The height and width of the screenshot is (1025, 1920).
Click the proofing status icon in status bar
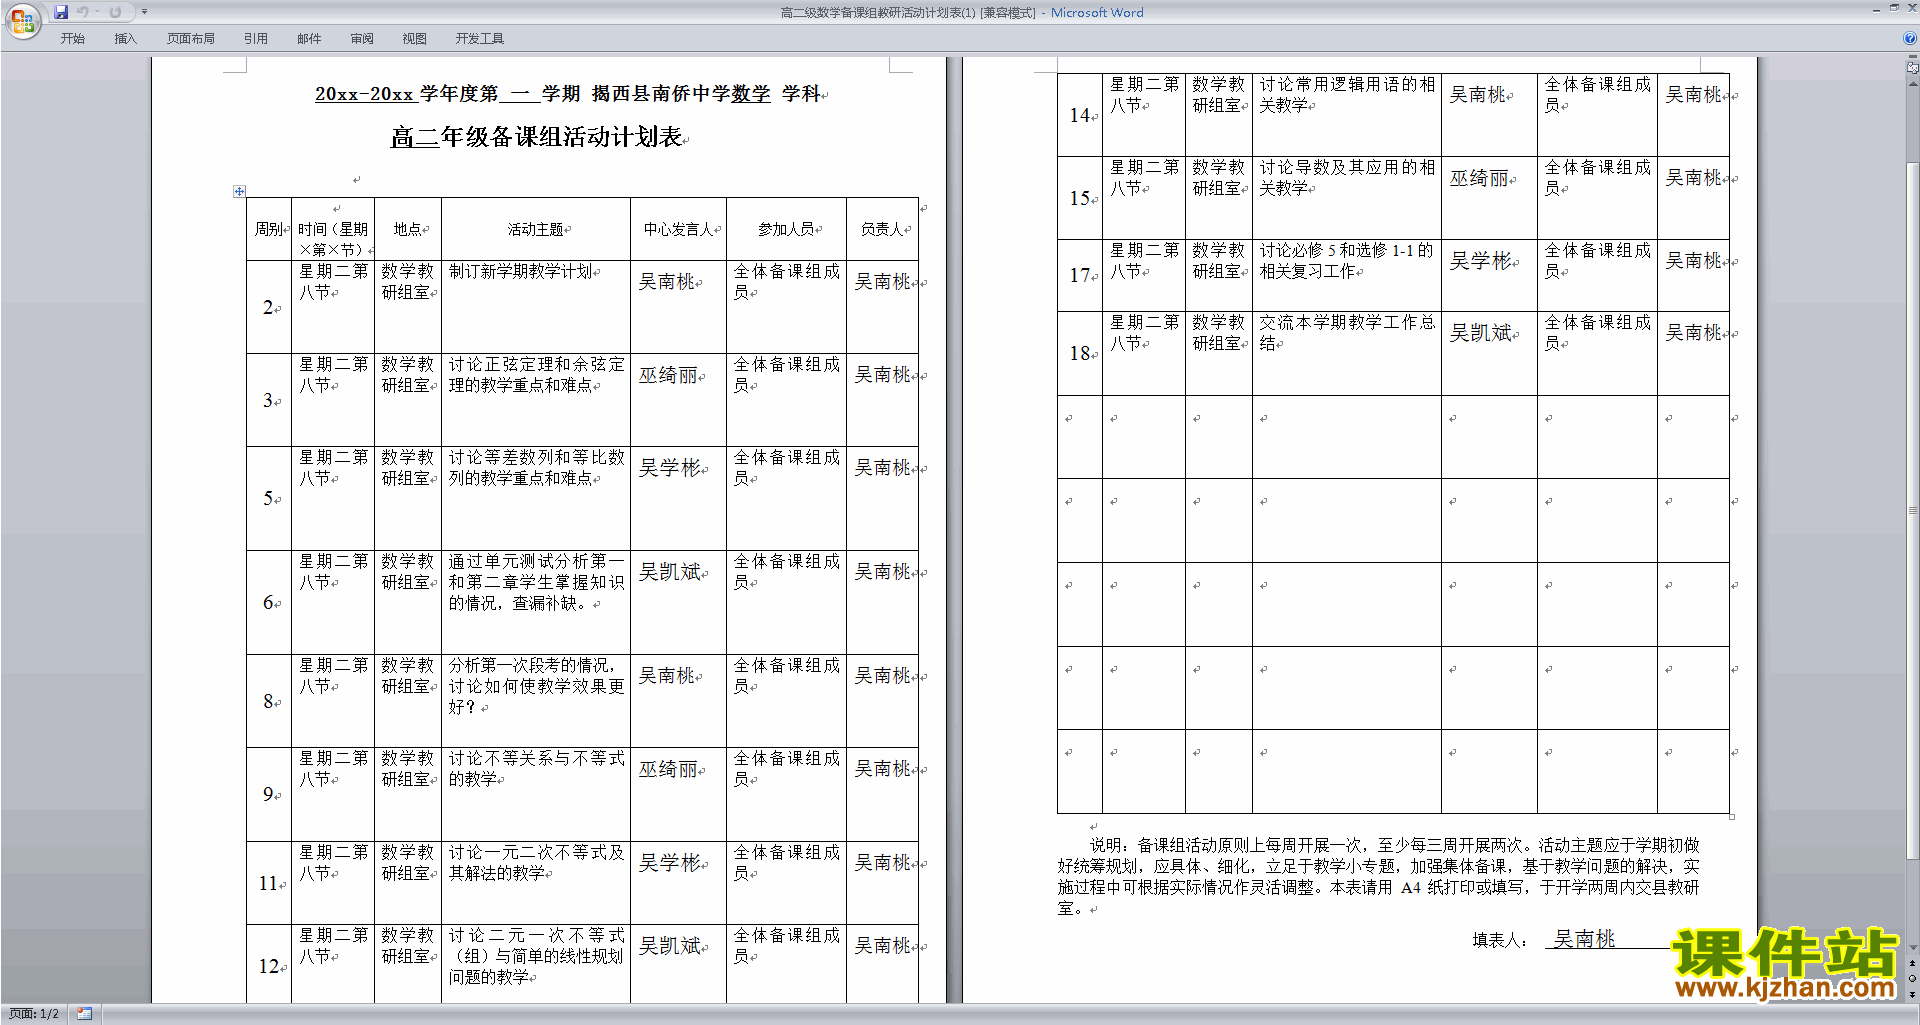(85, 1013)
